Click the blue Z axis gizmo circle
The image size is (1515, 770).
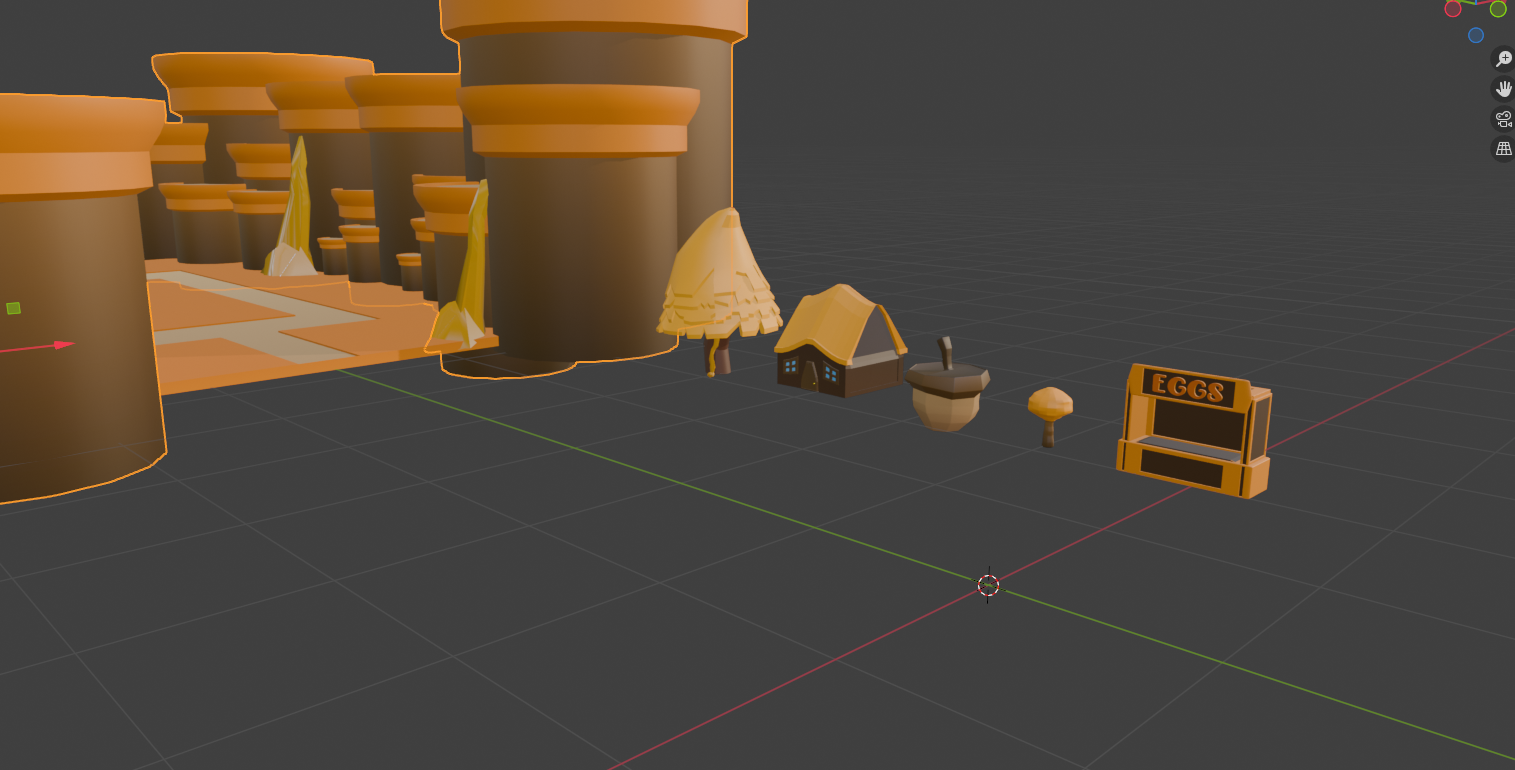point(1476,35)
